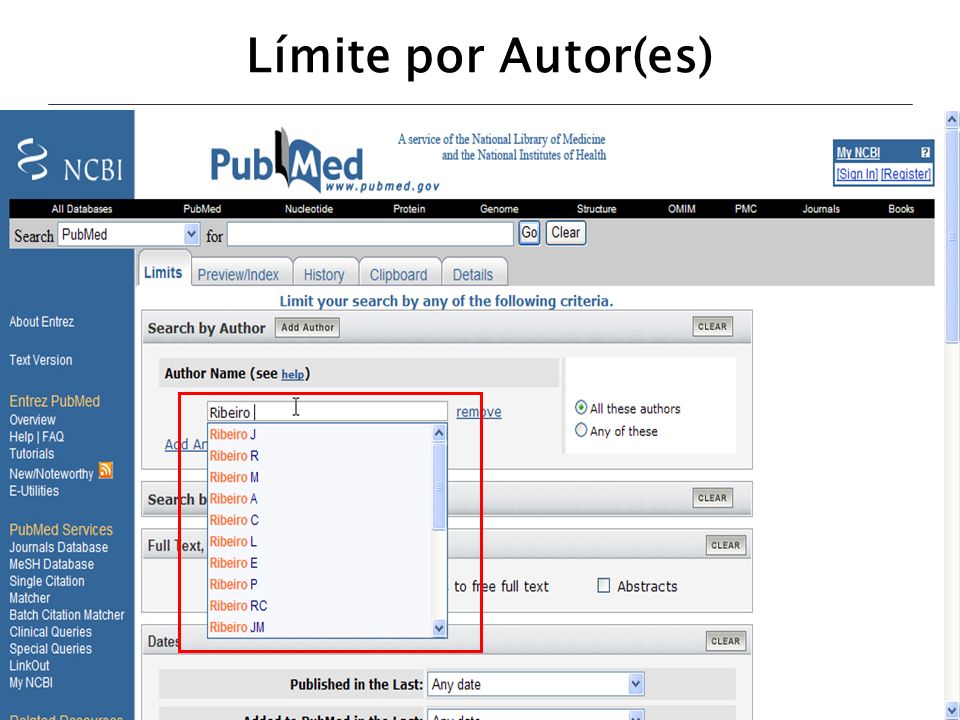960x720 pixels.
Task: Click the author name field containing Ribeiro
Action: [328, 412]
